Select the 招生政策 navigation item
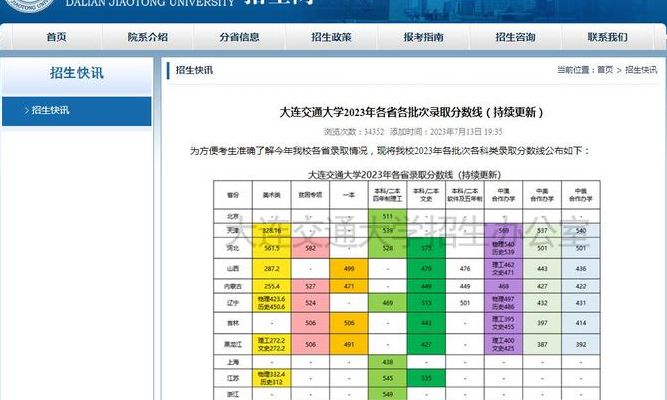667x400 pixels. [331, 37]
